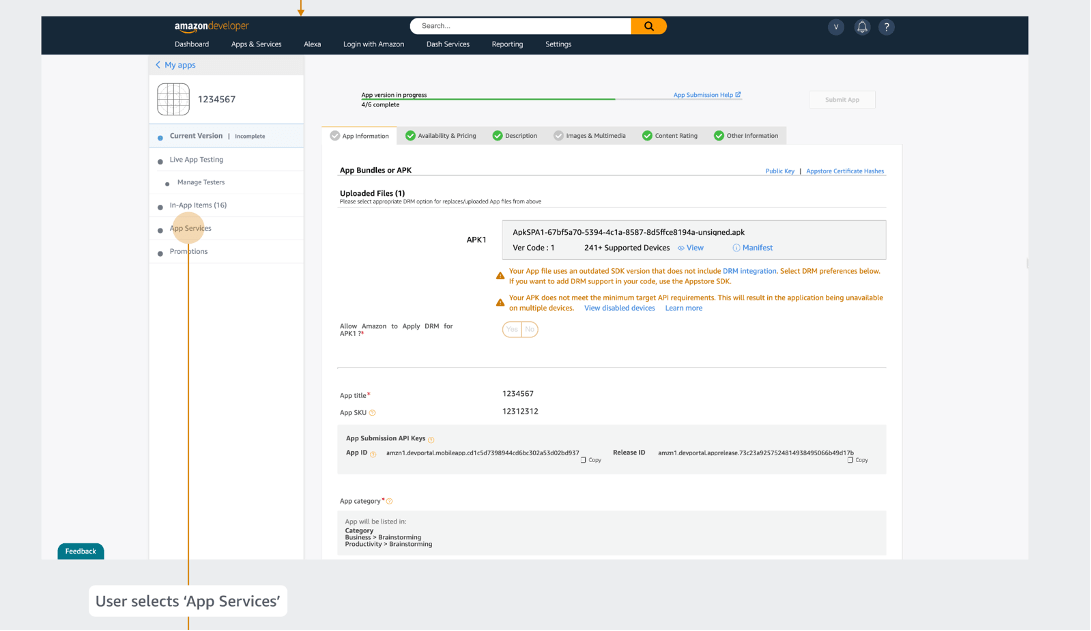The height and width of the screenshot is (631, 1091).
Task: Click the orange search magnifier button
Action: click(x=648, y=26)
